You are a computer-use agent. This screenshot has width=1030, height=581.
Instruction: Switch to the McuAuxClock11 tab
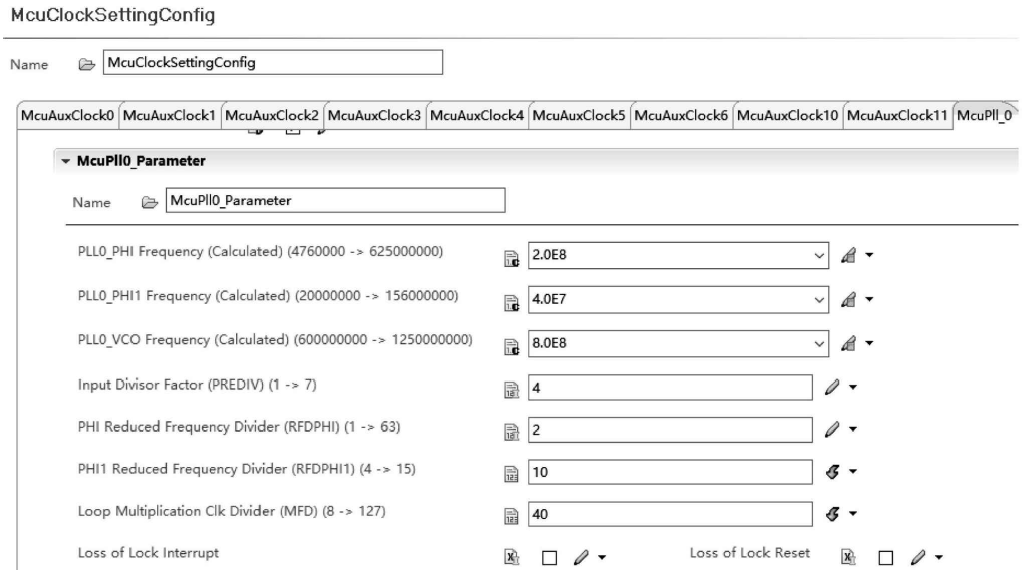point(897,116)
